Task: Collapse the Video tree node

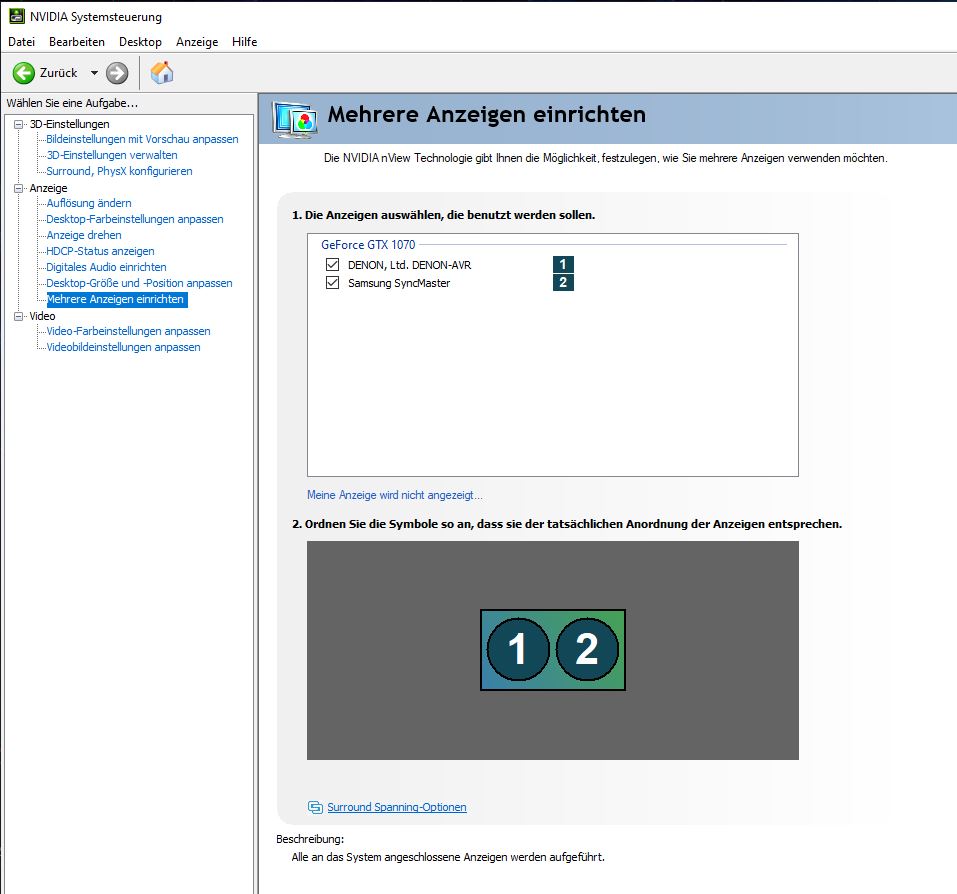Action: tap(18, 316)
